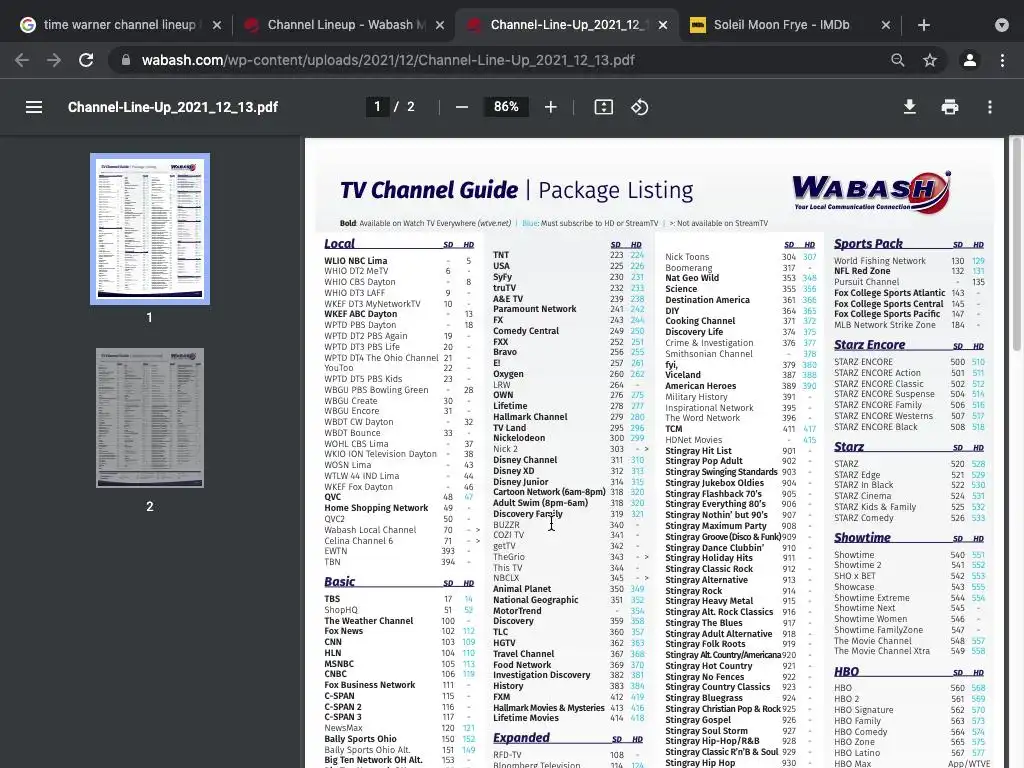Close the time warner channel lineup tab
The width and height of the screenshot is (1024, 768).
tap(217, 25)
